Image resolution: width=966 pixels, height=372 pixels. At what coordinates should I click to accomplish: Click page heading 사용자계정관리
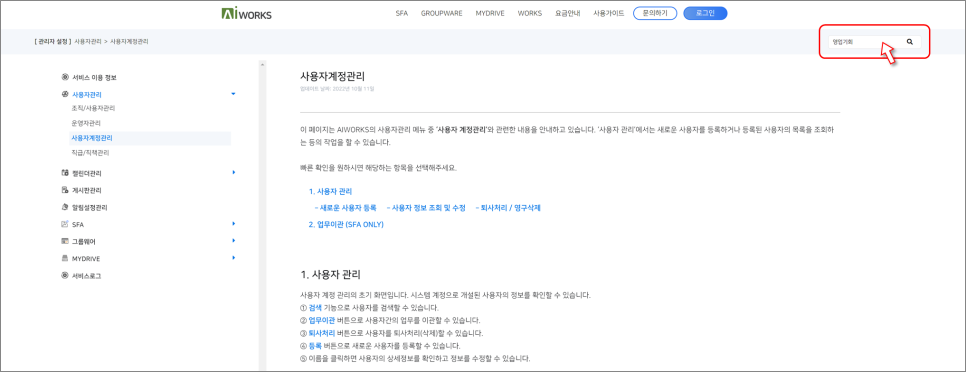pyautogui.click(x=332, y=76)
